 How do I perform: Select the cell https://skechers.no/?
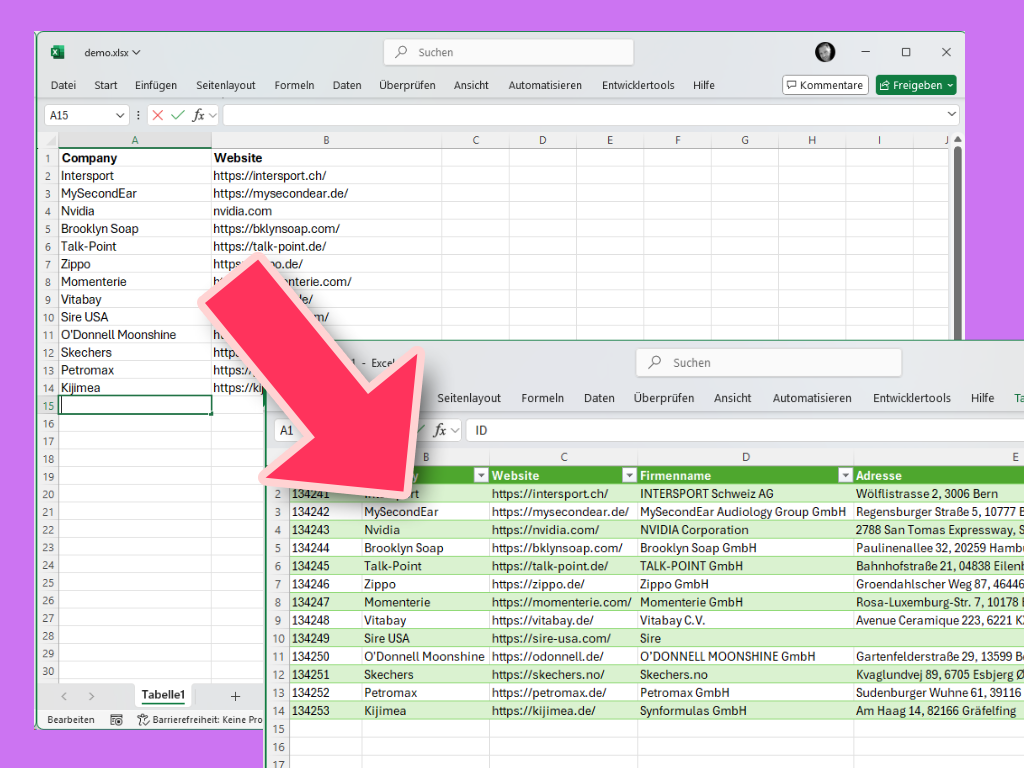point(564,675)
